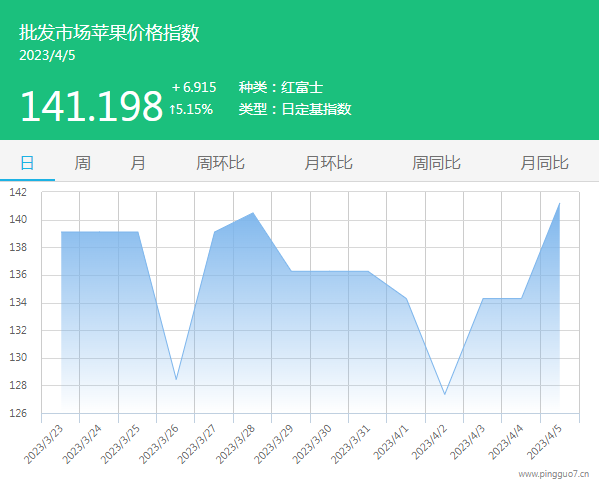Click the 2023/4/5 peak data point
Screen dimensions: 599x483
560,203
